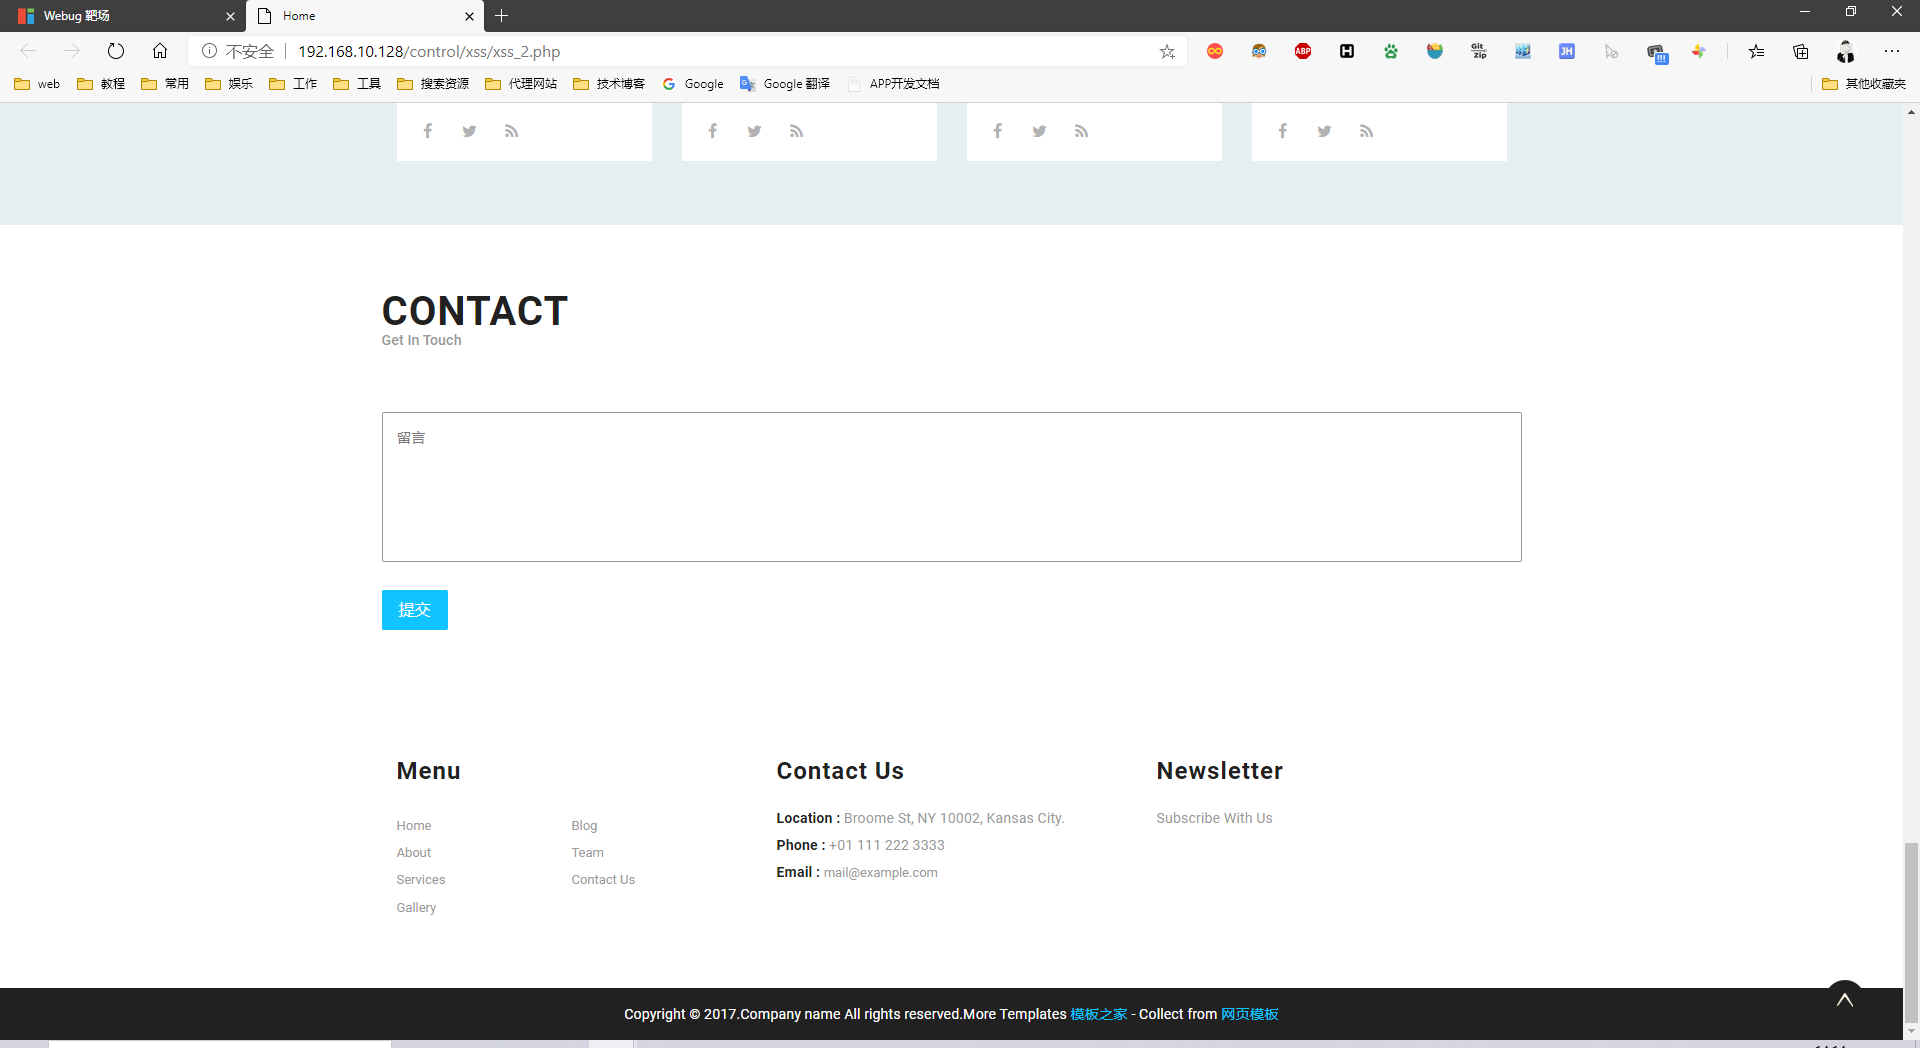Click the 模板之家 footer link
Image resolution: width=1920 pixels, height=1048 pixels.
[x=1098, y=1014]
